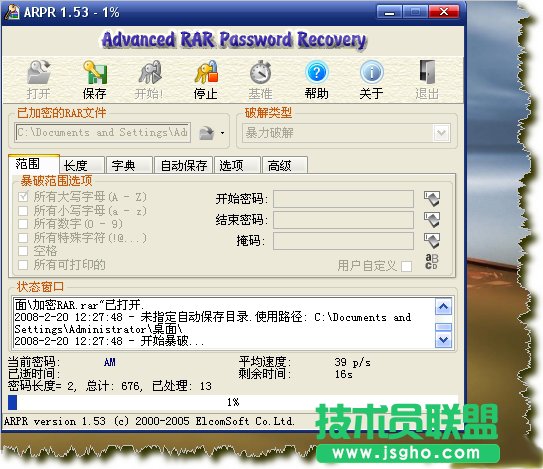Close the ARPR 1.53 window
This screenshot has height=469, width=543.
tap(444, 12)
